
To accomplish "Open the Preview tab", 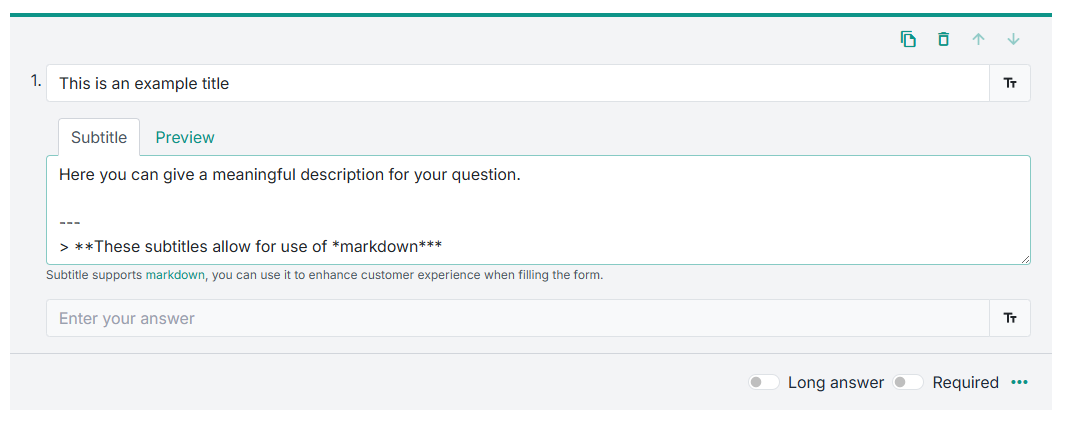I will click(x=185, y=137).
